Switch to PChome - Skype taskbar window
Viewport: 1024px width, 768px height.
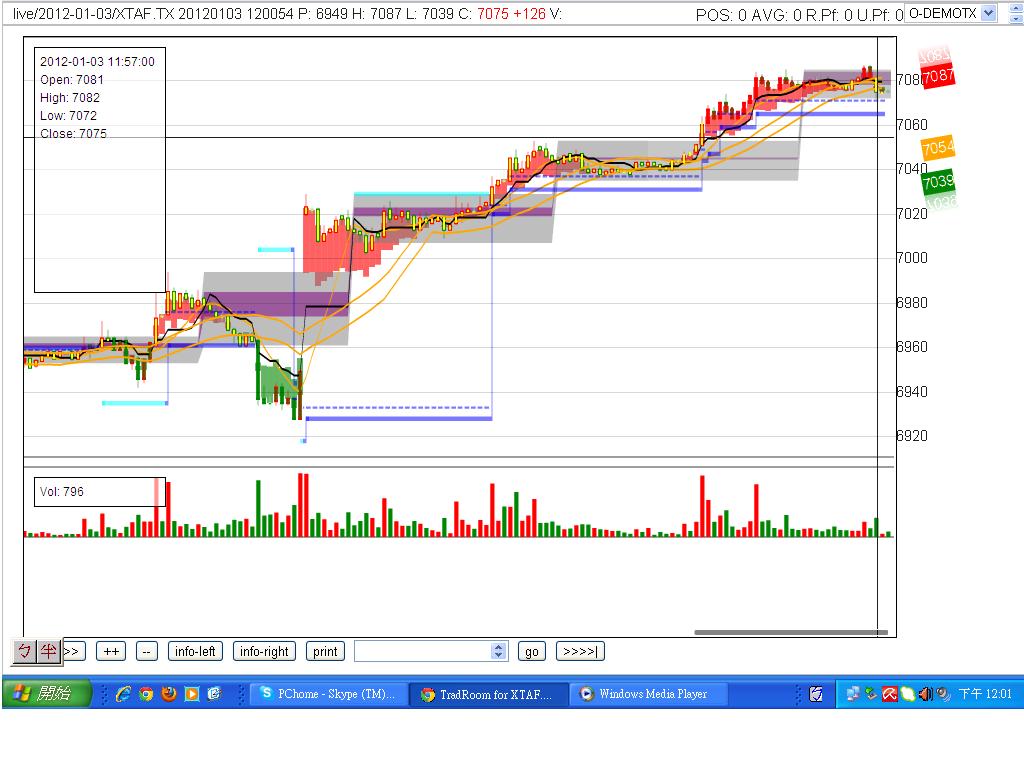point(329,694)
